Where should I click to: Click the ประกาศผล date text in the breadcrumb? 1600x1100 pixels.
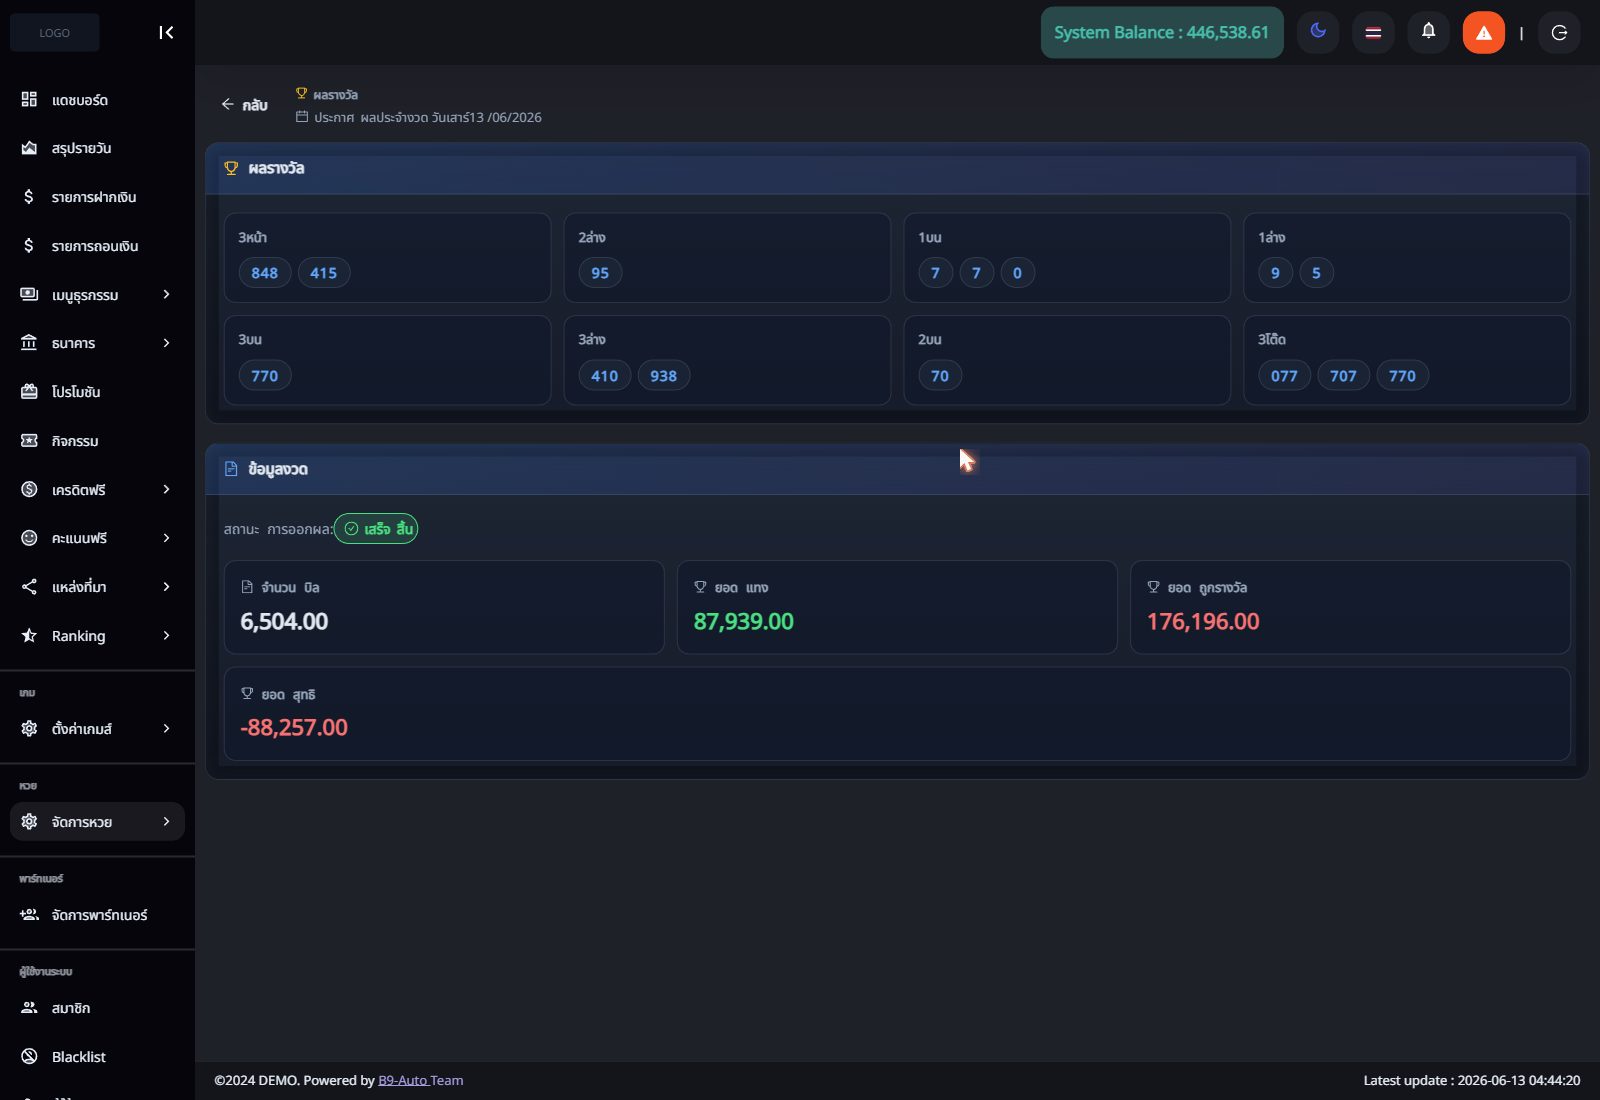point(428,117)
